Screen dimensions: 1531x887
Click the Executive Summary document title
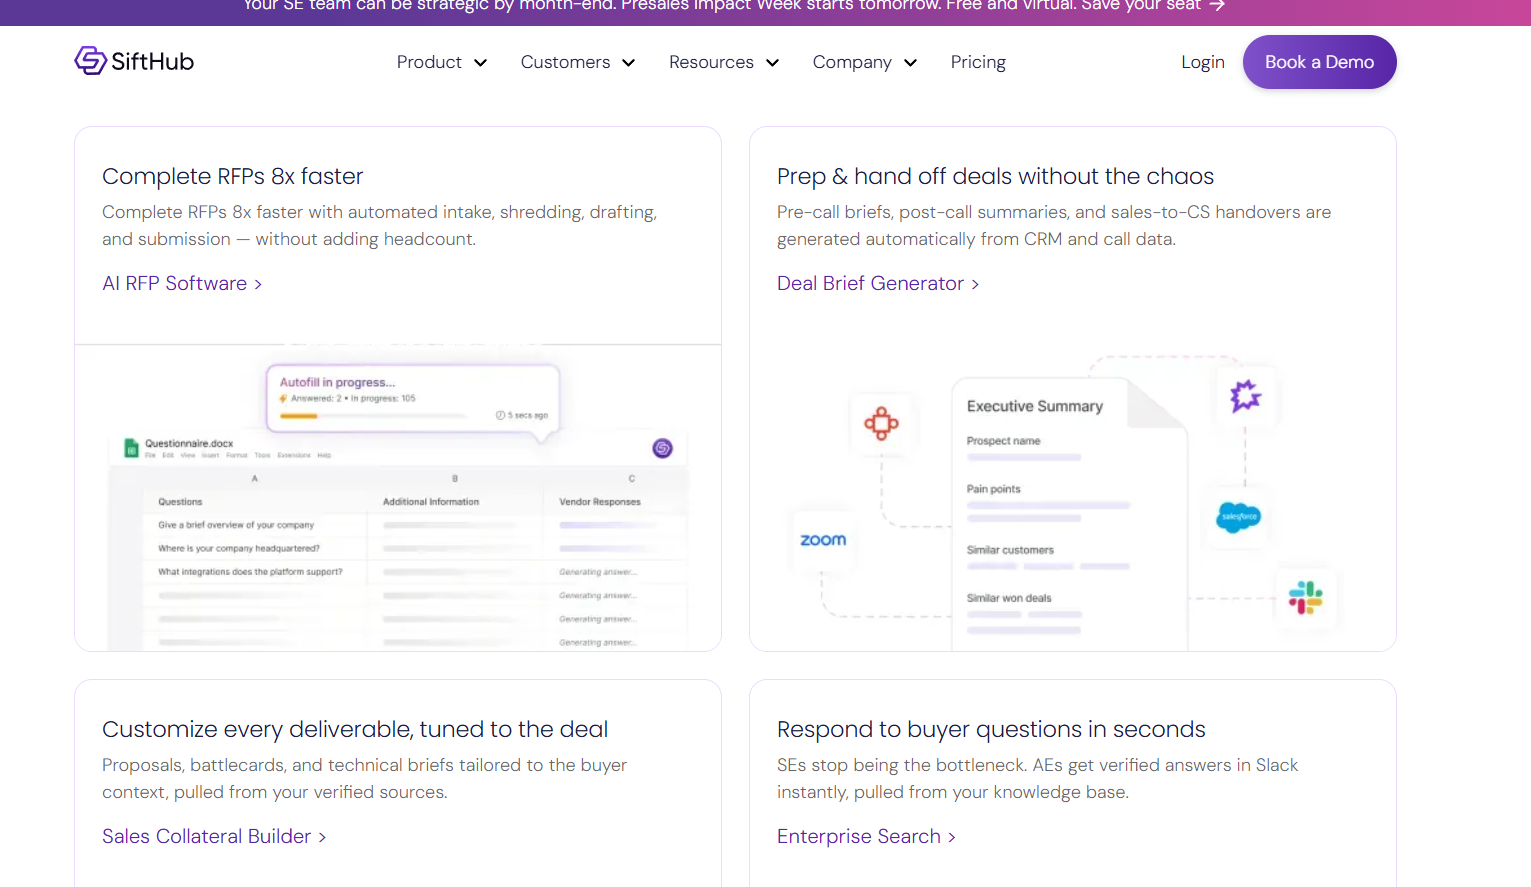pyautogui.click(x=1035, y=407)
